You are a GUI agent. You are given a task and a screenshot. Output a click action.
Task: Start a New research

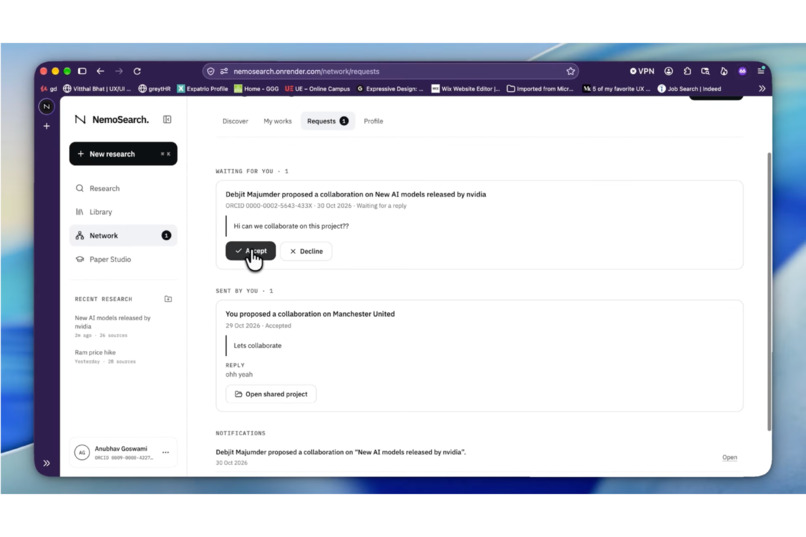coord(123,154)
